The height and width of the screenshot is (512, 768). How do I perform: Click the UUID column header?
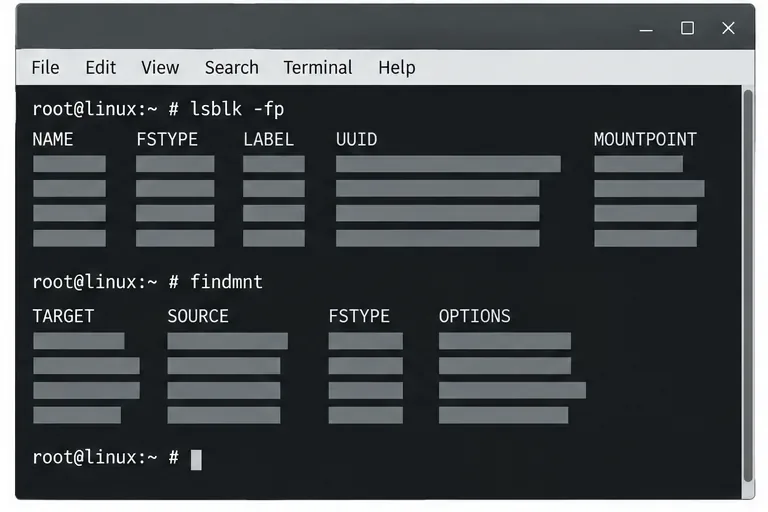pyautogui.click(x=357, y=140)
